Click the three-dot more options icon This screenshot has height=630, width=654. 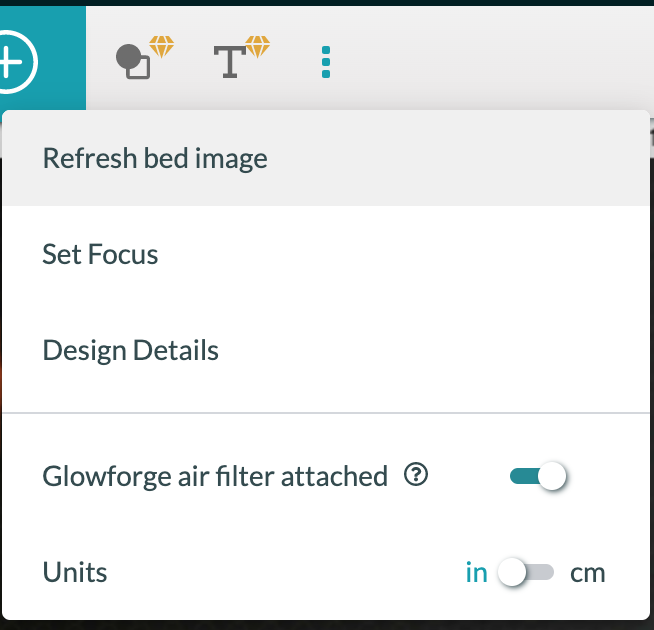point(326,62)
